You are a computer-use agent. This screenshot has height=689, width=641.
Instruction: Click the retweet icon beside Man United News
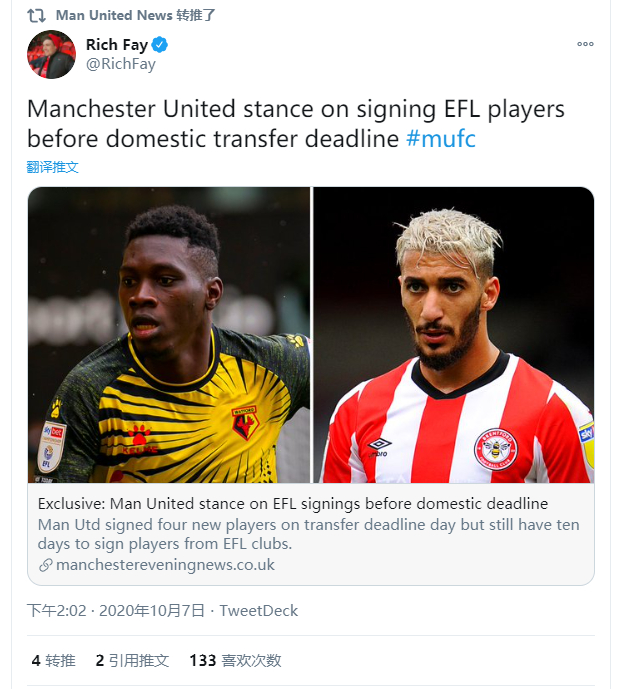[x=36, y=16]
